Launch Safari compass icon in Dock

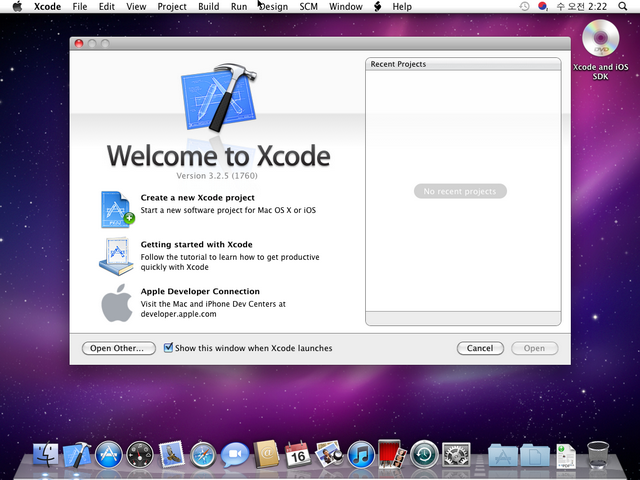(x=203, y=454)
